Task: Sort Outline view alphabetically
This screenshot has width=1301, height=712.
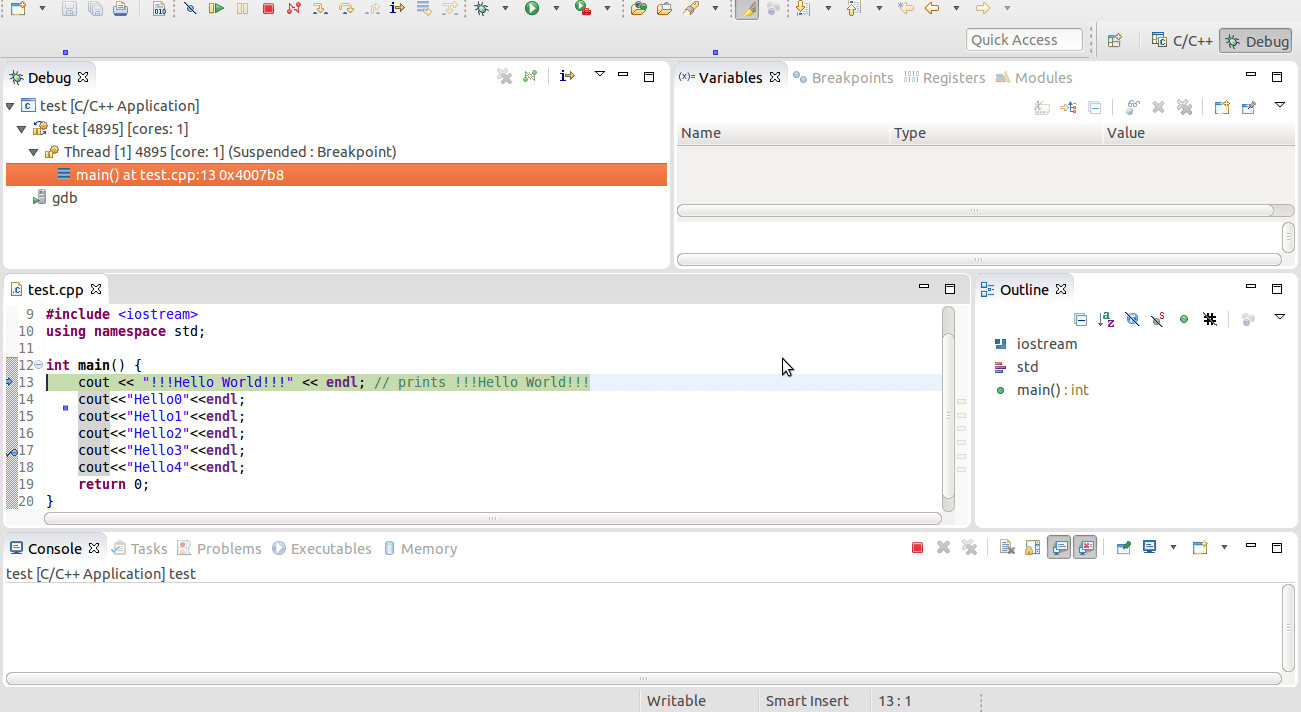Action: (1106, 319)
